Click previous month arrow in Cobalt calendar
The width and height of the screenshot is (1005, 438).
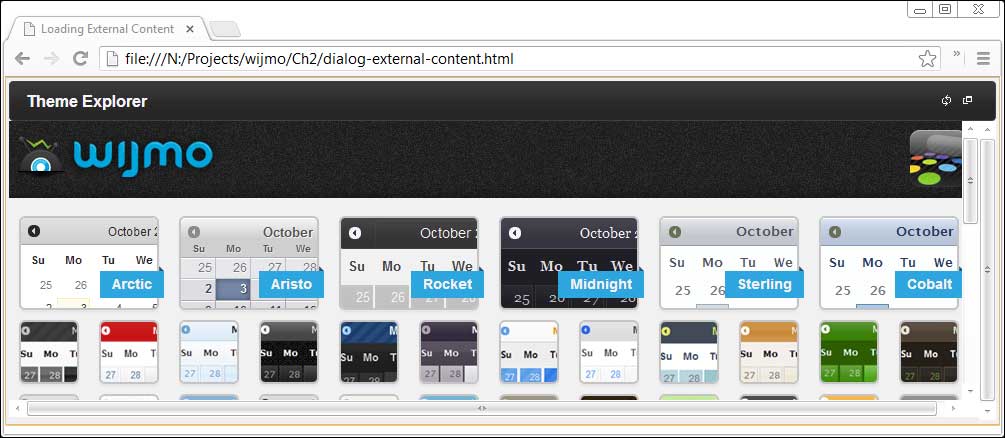click(x=835, y=232)
